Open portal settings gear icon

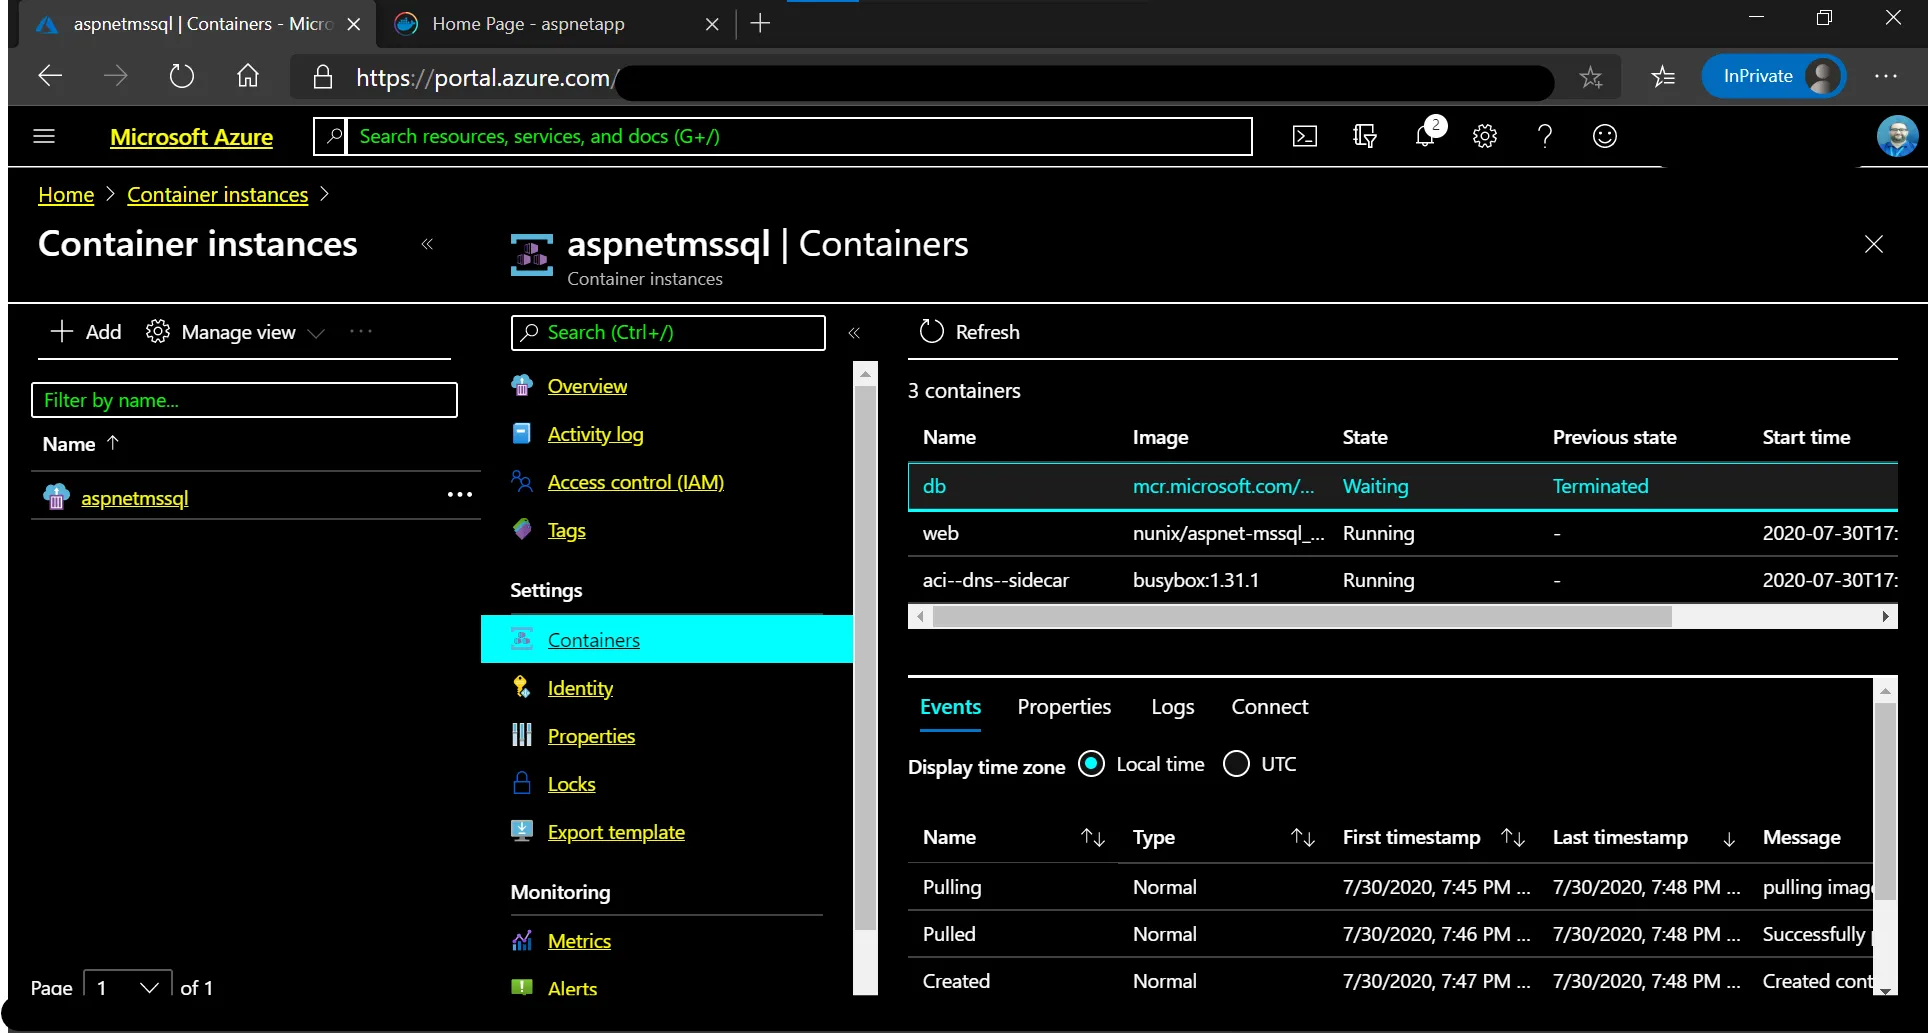(x=1485, y=136)
